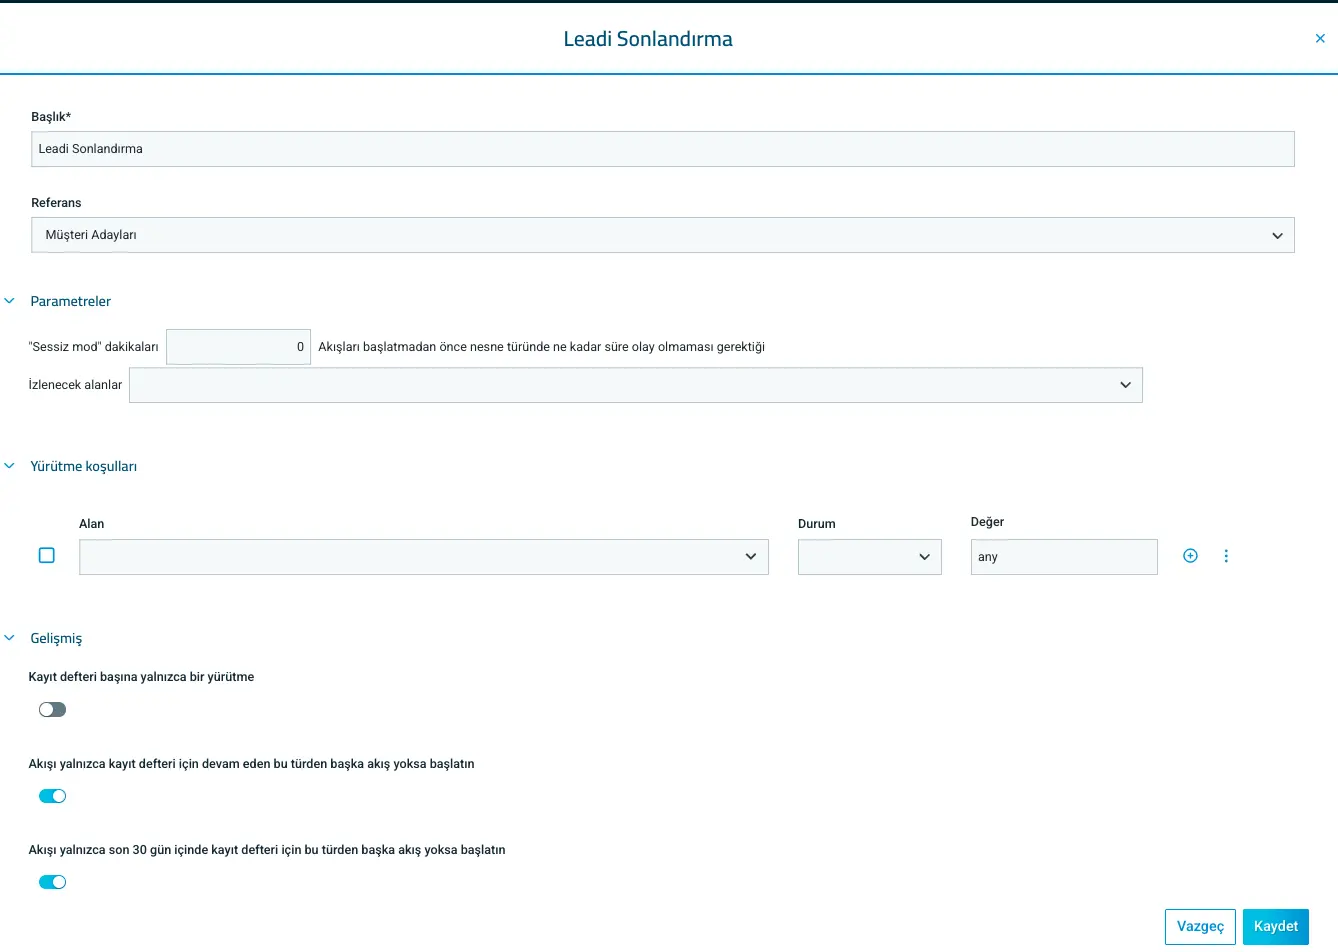Open the Durum condition dropdown
The image size is (1338, 952).
coord(870,557)
